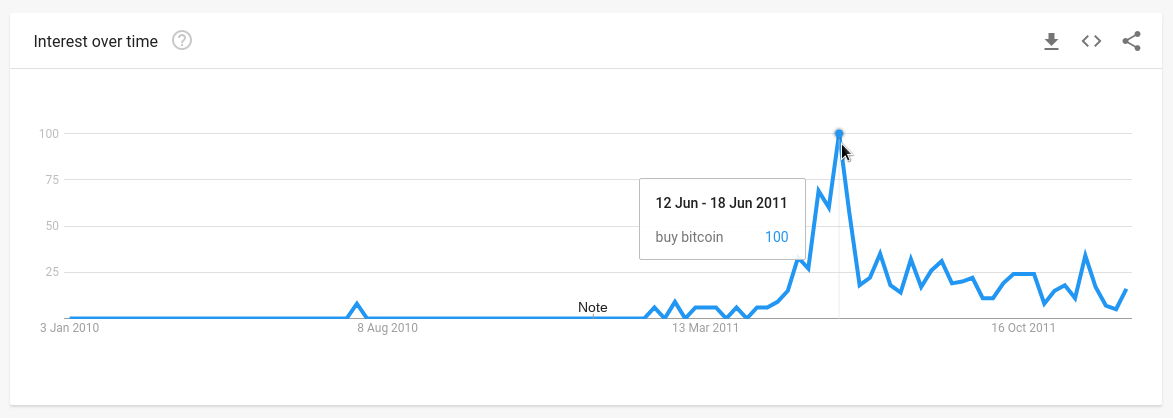
Task: Select the highlighted peak data point at 100
Action: [x=839, y=134]
